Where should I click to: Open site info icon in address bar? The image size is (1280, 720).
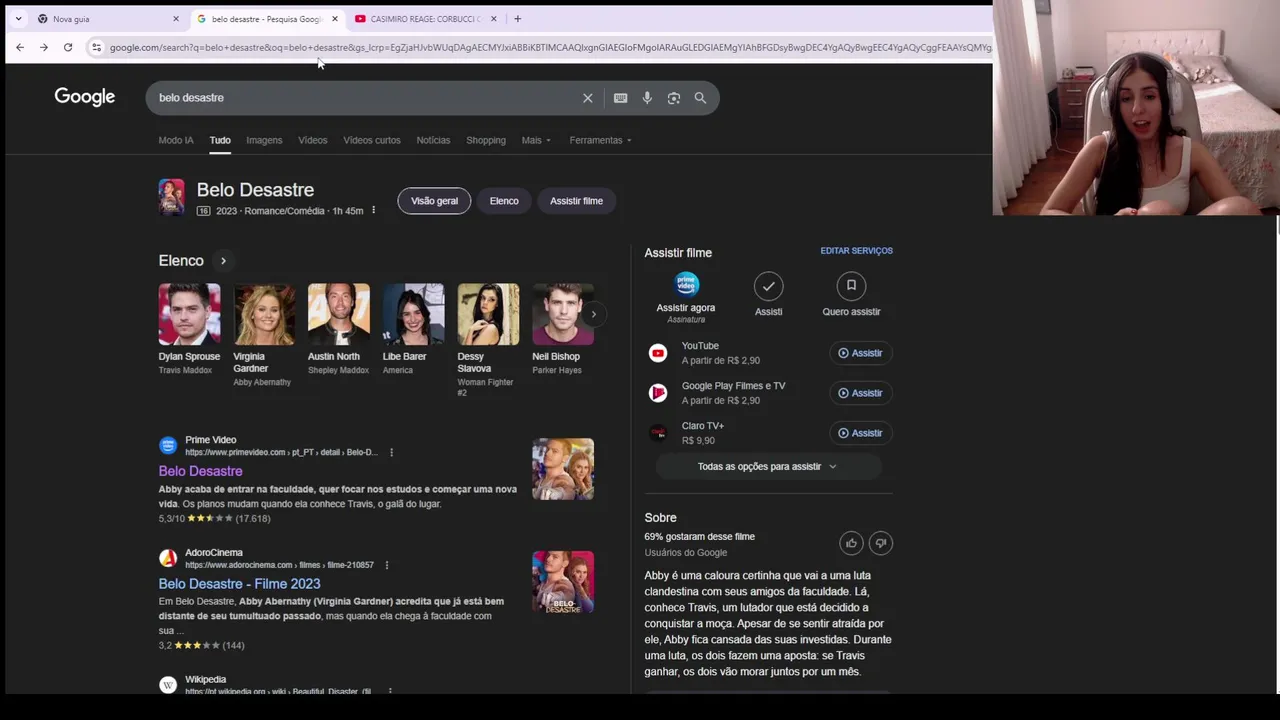point(96,47)
